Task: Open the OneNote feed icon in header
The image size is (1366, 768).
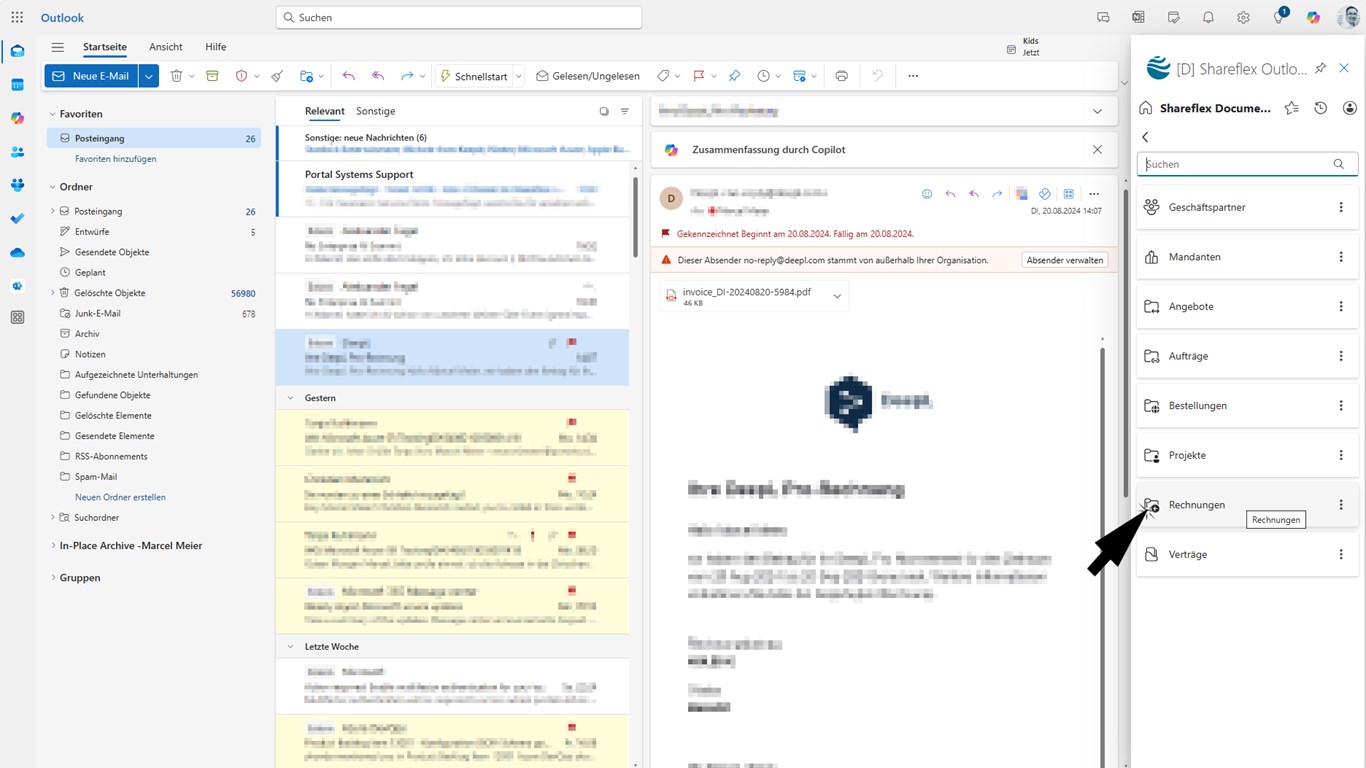Action: point(1138,17)
